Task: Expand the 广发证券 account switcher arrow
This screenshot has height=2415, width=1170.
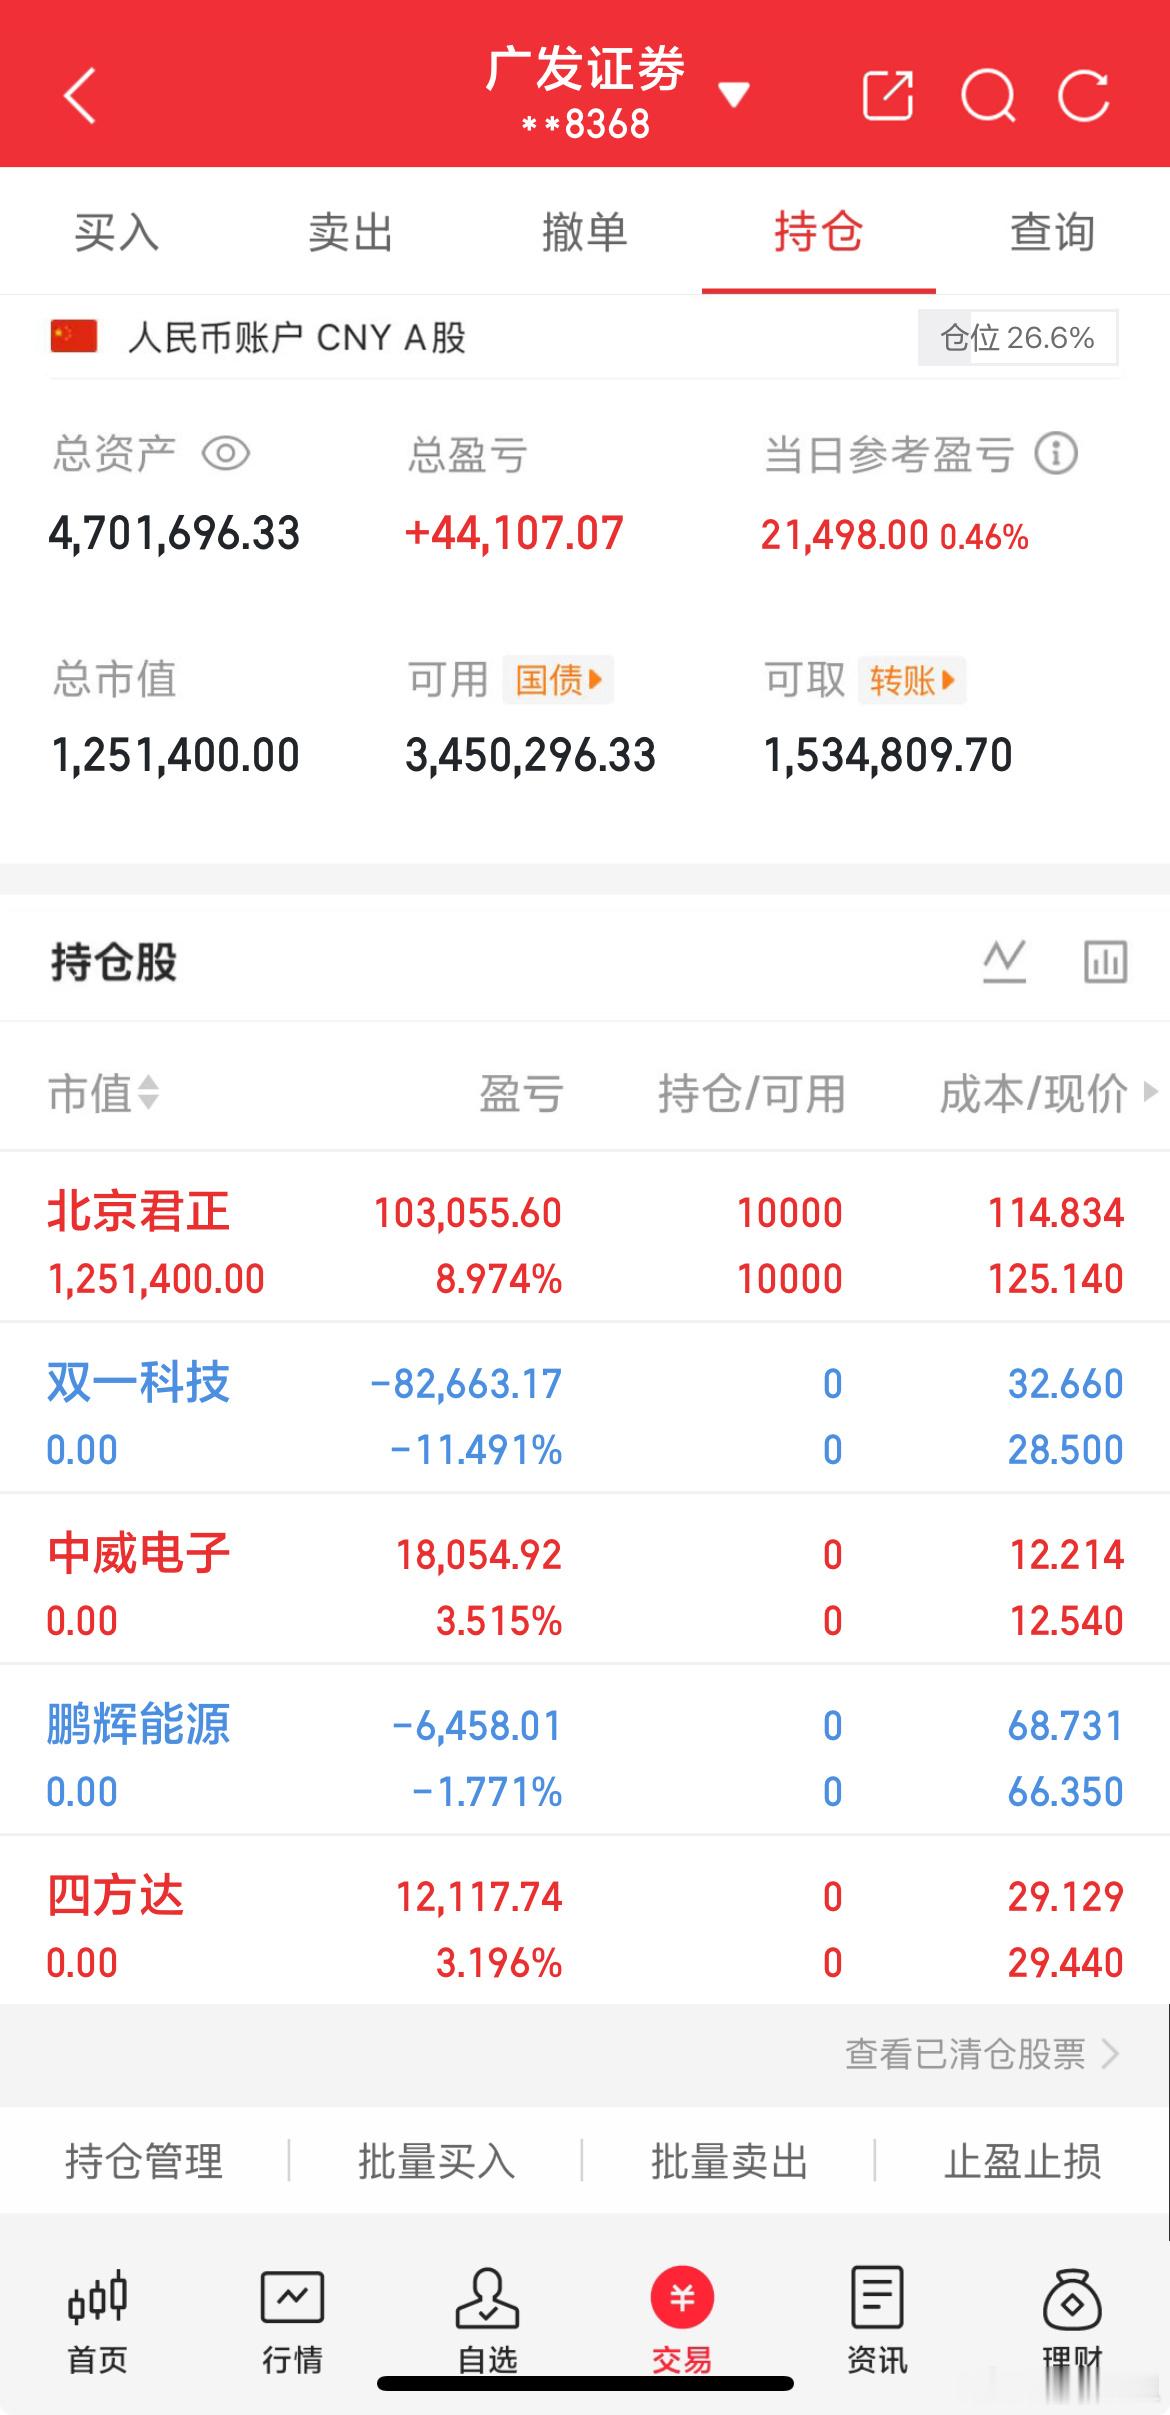Action: 734,95
